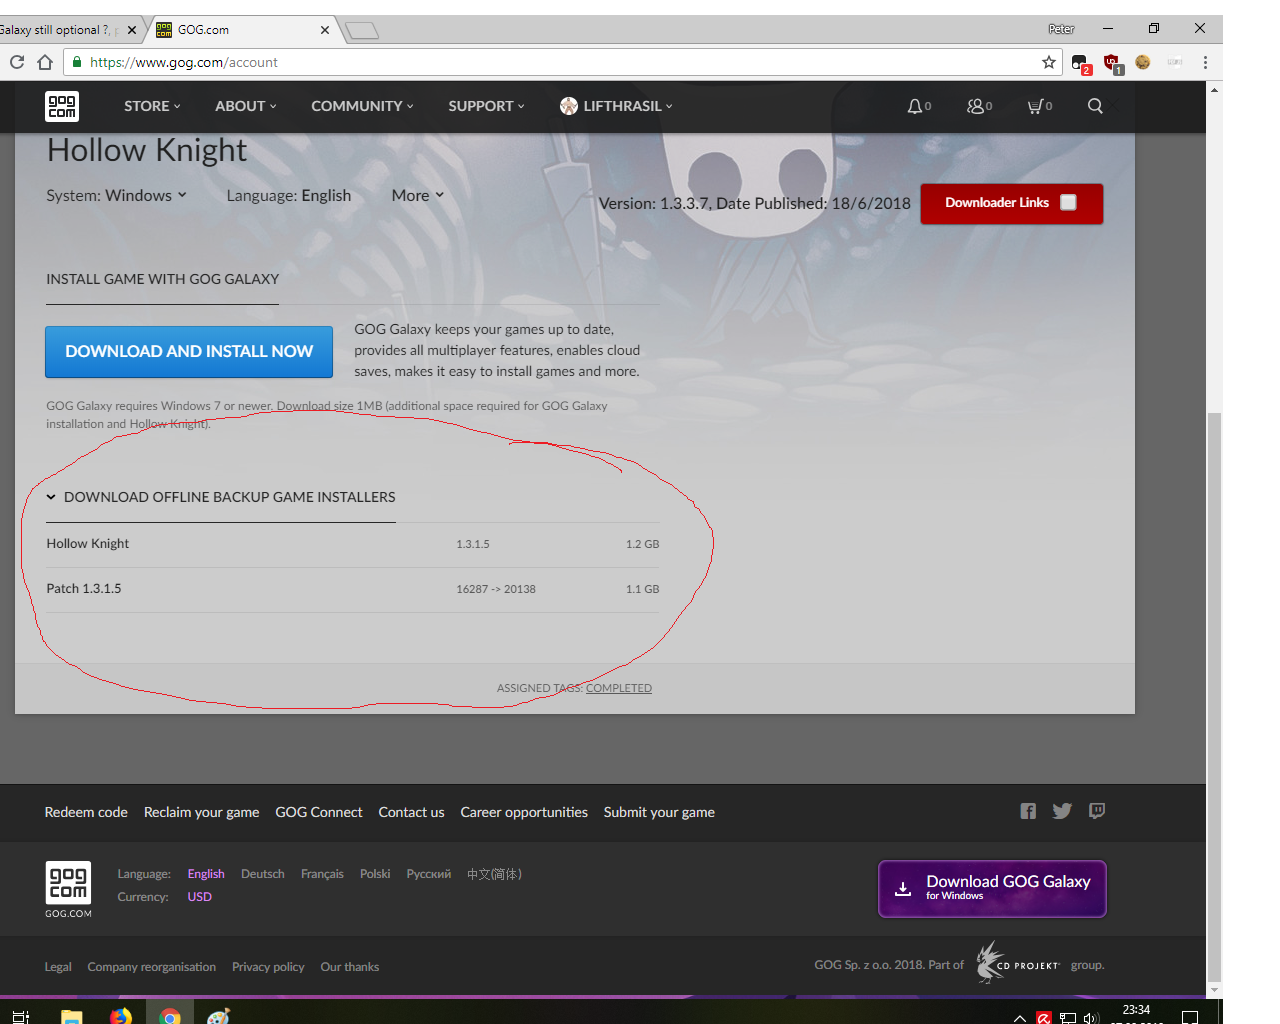Open Firefox from the taskbar
This screenshot has height=1024, width=1280.
click(x=121, y=1017)
